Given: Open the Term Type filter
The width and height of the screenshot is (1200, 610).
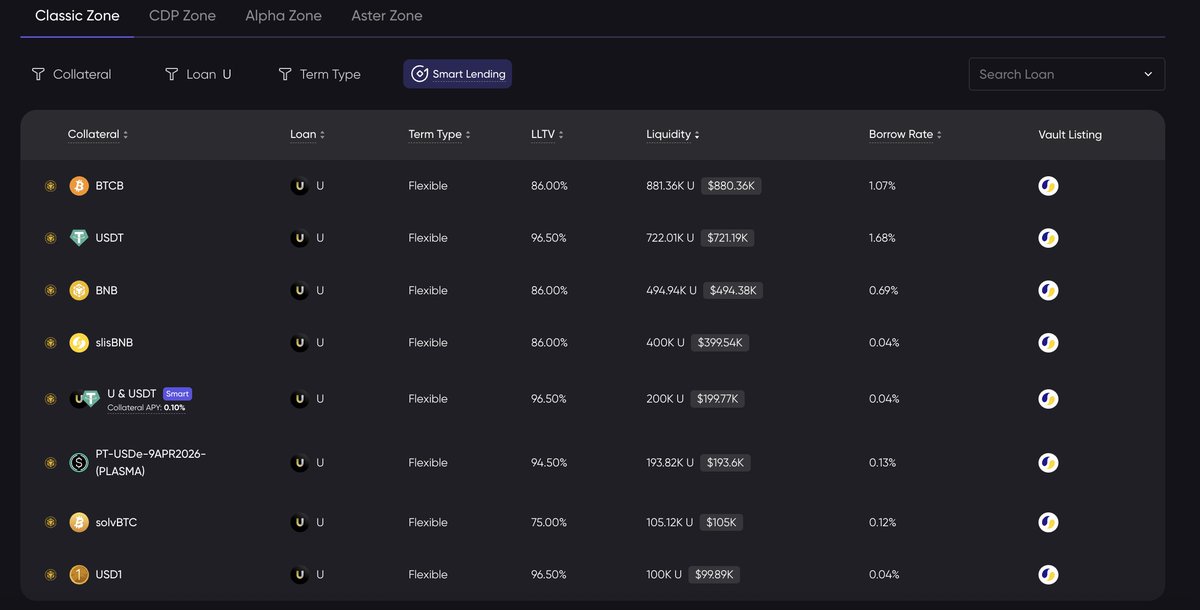Looking at the screenshot, I should 319,73.
